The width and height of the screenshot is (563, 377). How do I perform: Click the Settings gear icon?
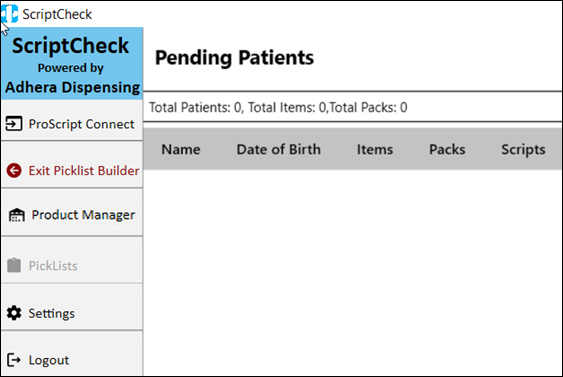pos(14,313)
